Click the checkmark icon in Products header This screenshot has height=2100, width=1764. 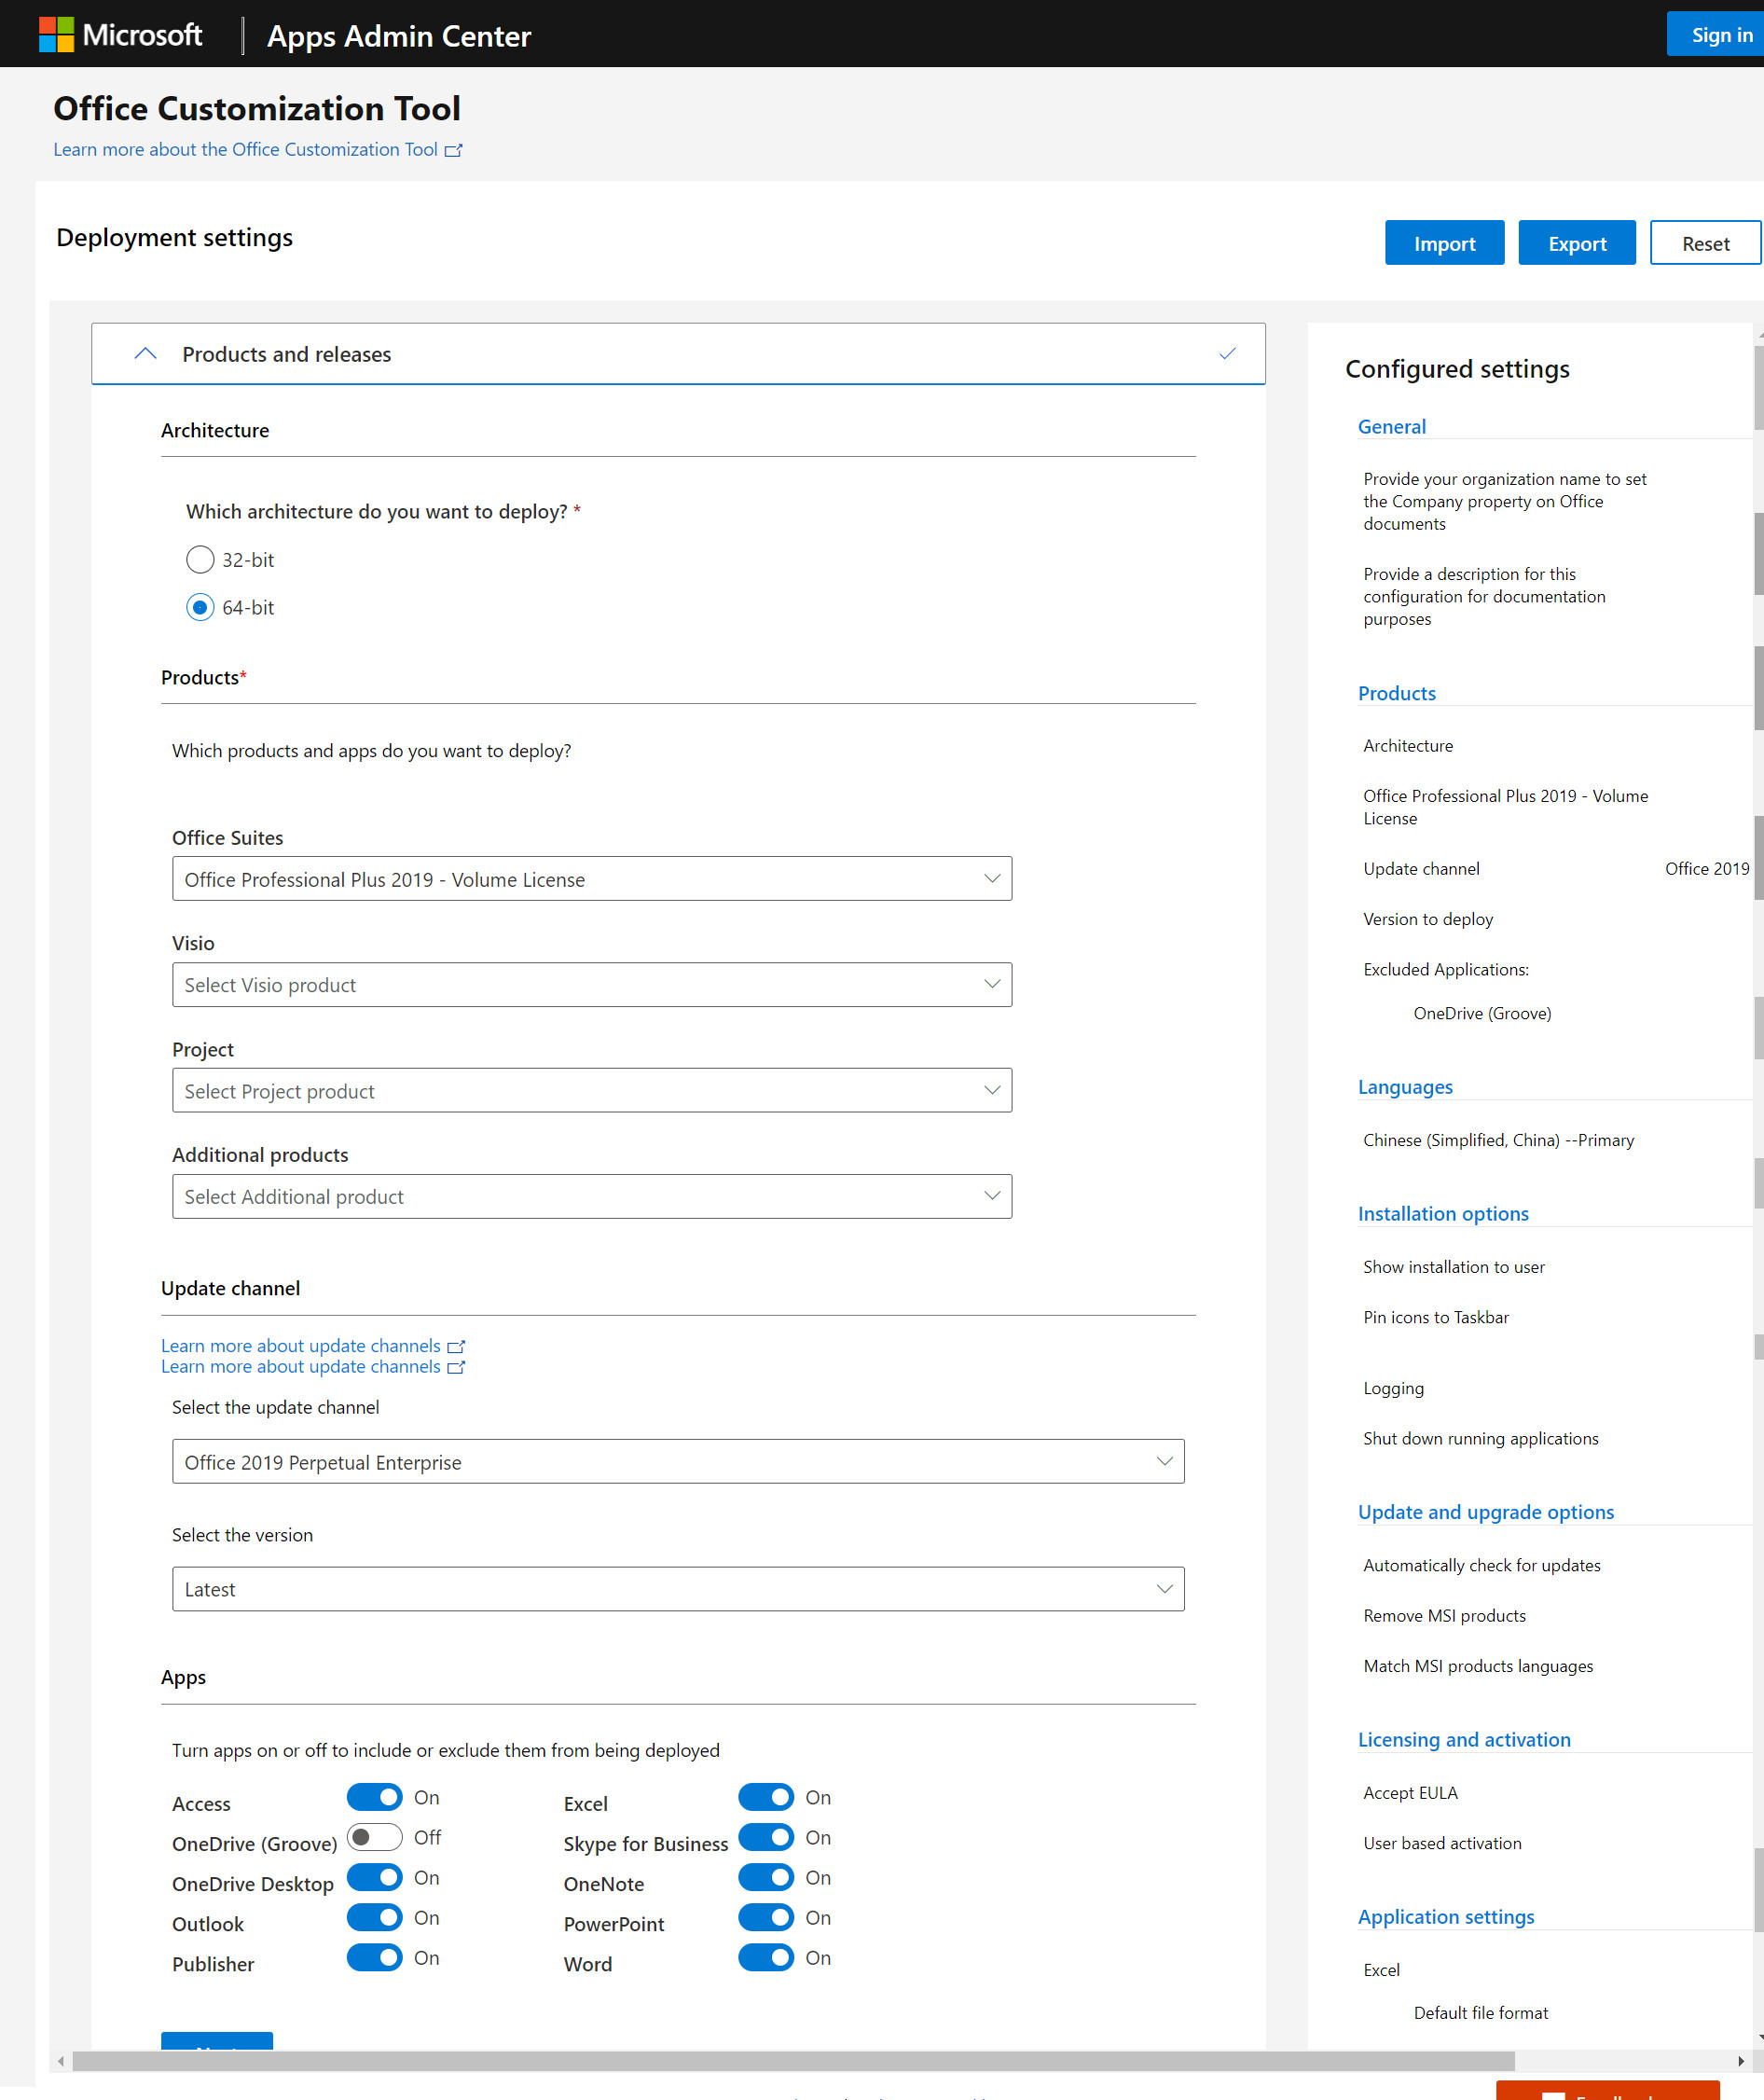[x=1227, y=354]
